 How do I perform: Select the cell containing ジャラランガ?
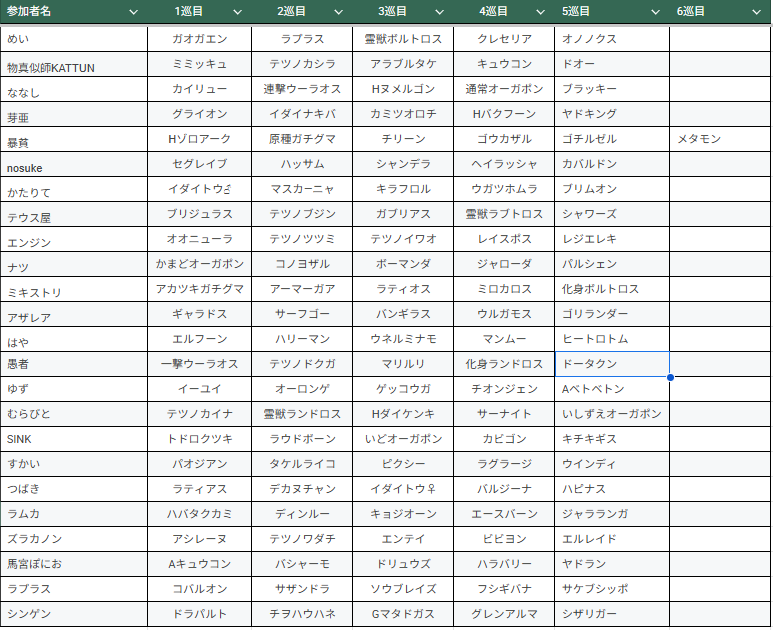point(612,514)
